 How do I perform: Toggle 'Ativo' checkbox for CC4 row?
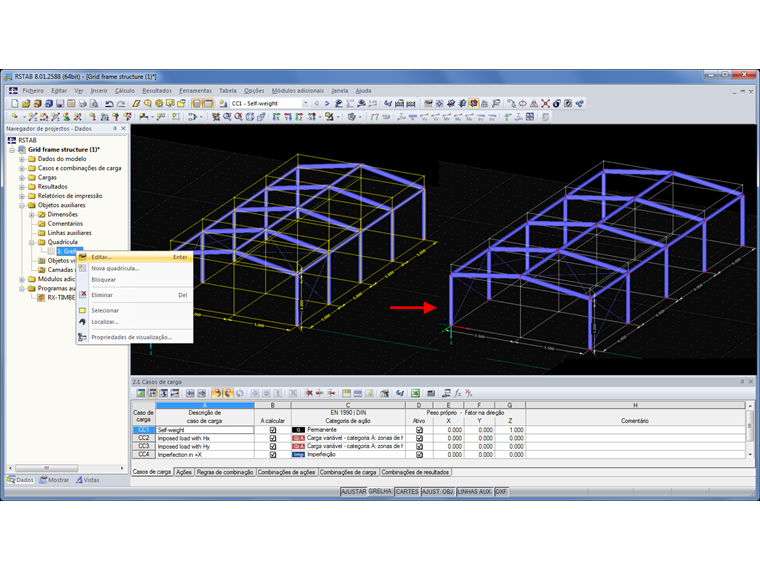[419, 455]
